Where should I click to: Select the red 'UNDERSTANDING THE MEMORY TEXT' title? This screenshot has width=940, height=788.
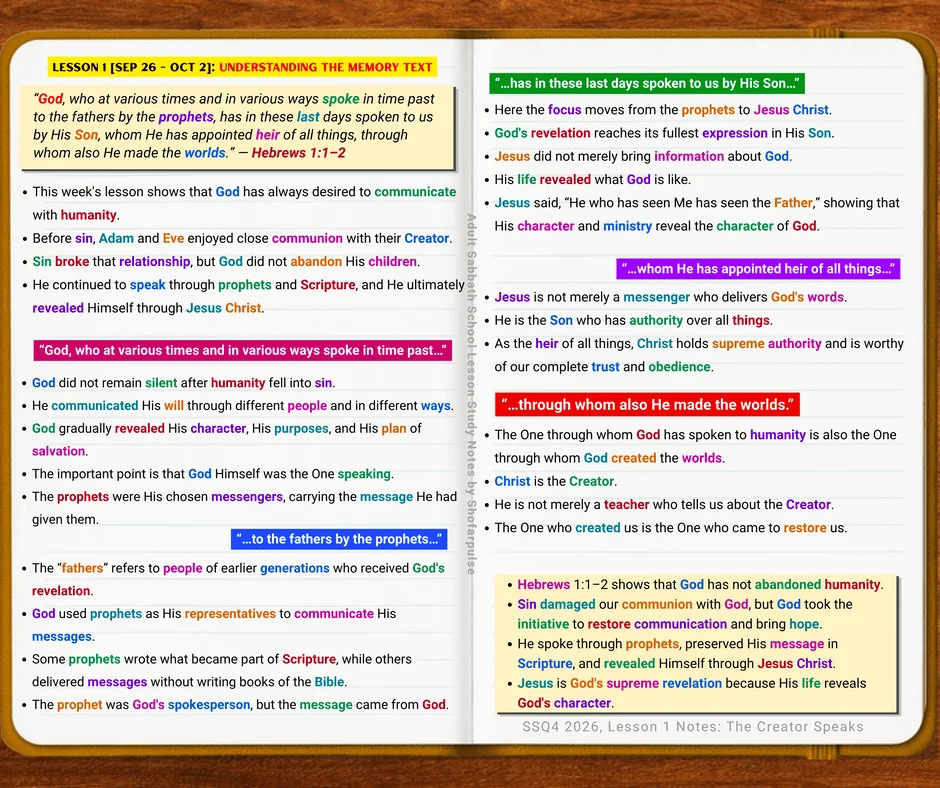(326, 67)
